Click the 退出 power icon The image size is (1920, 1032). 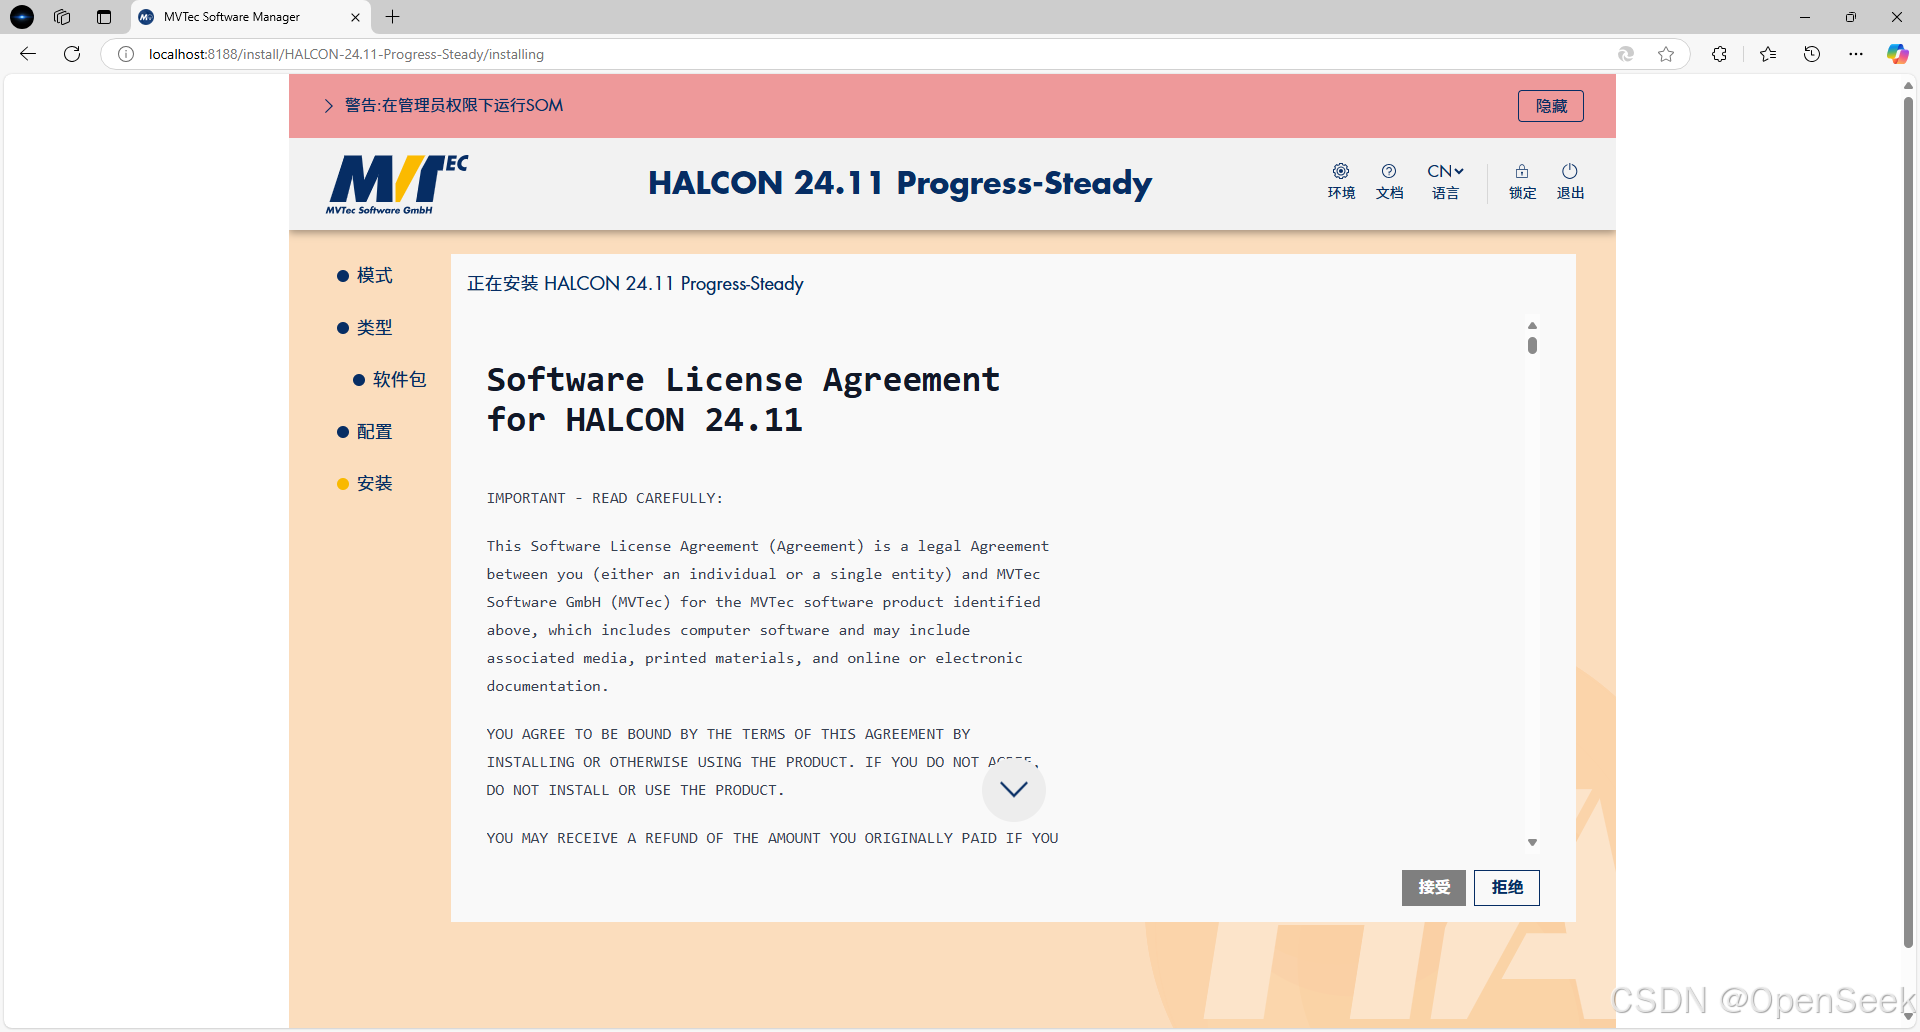pyautogui.click(x=1569, y=181)
